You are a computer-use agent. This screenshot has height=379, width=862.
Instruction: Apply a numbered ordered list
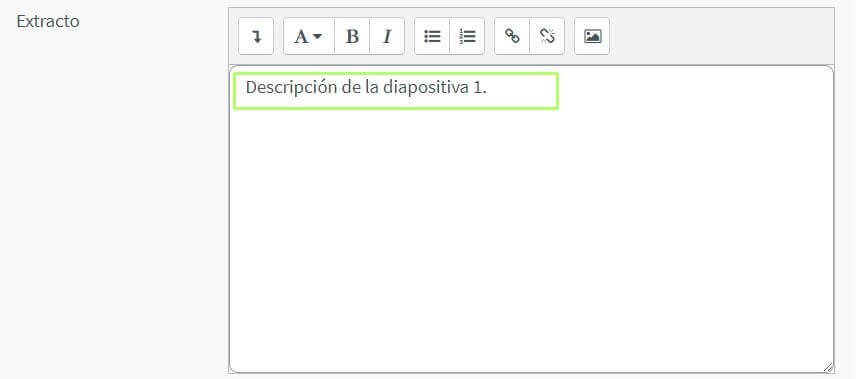coord(467,36)
